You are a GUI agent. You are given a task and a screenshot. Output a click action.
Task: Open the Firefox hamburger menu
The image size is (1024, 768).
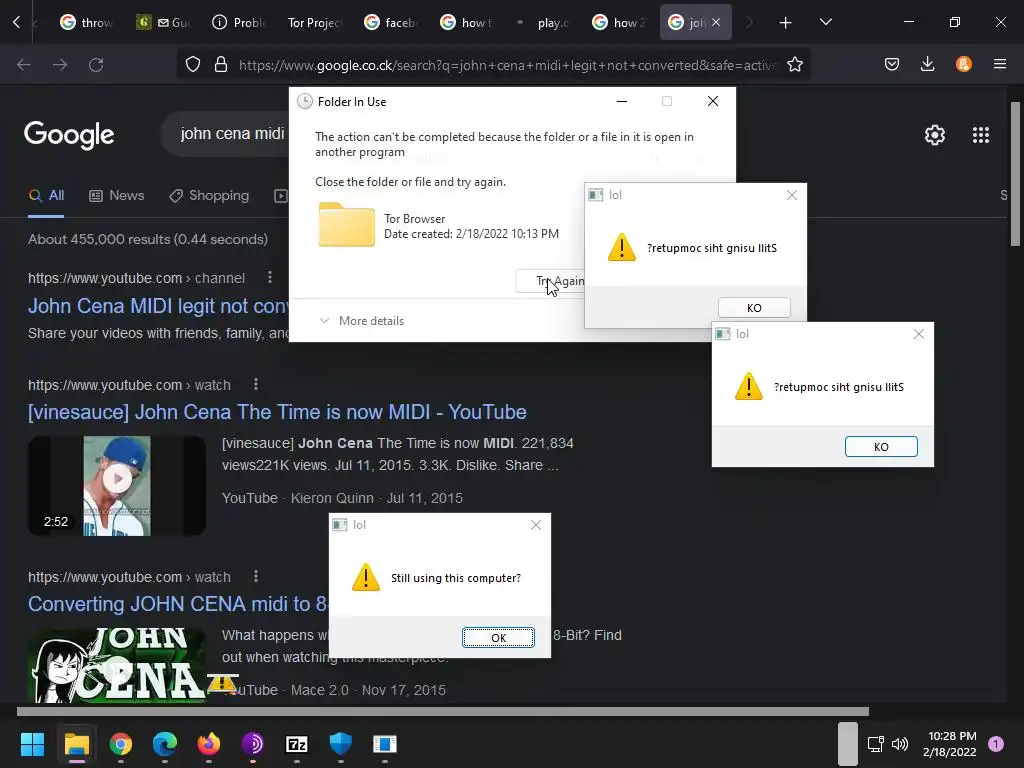(1000, 64)
